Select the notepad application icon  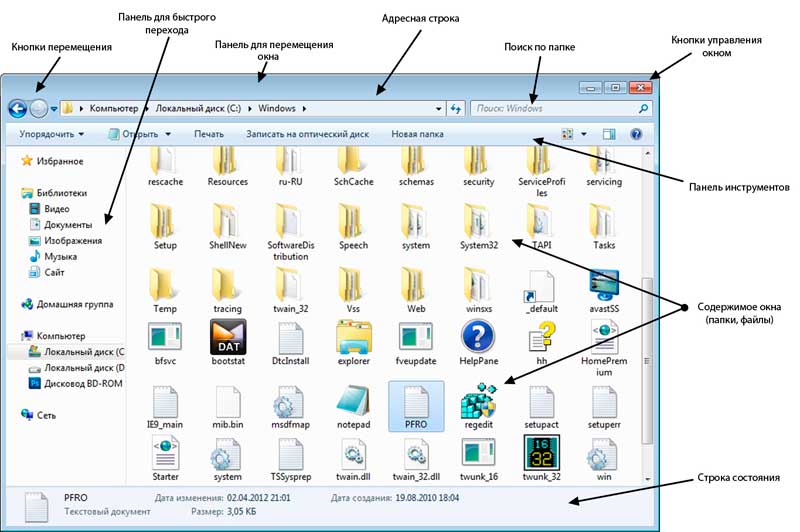point(354,401)
